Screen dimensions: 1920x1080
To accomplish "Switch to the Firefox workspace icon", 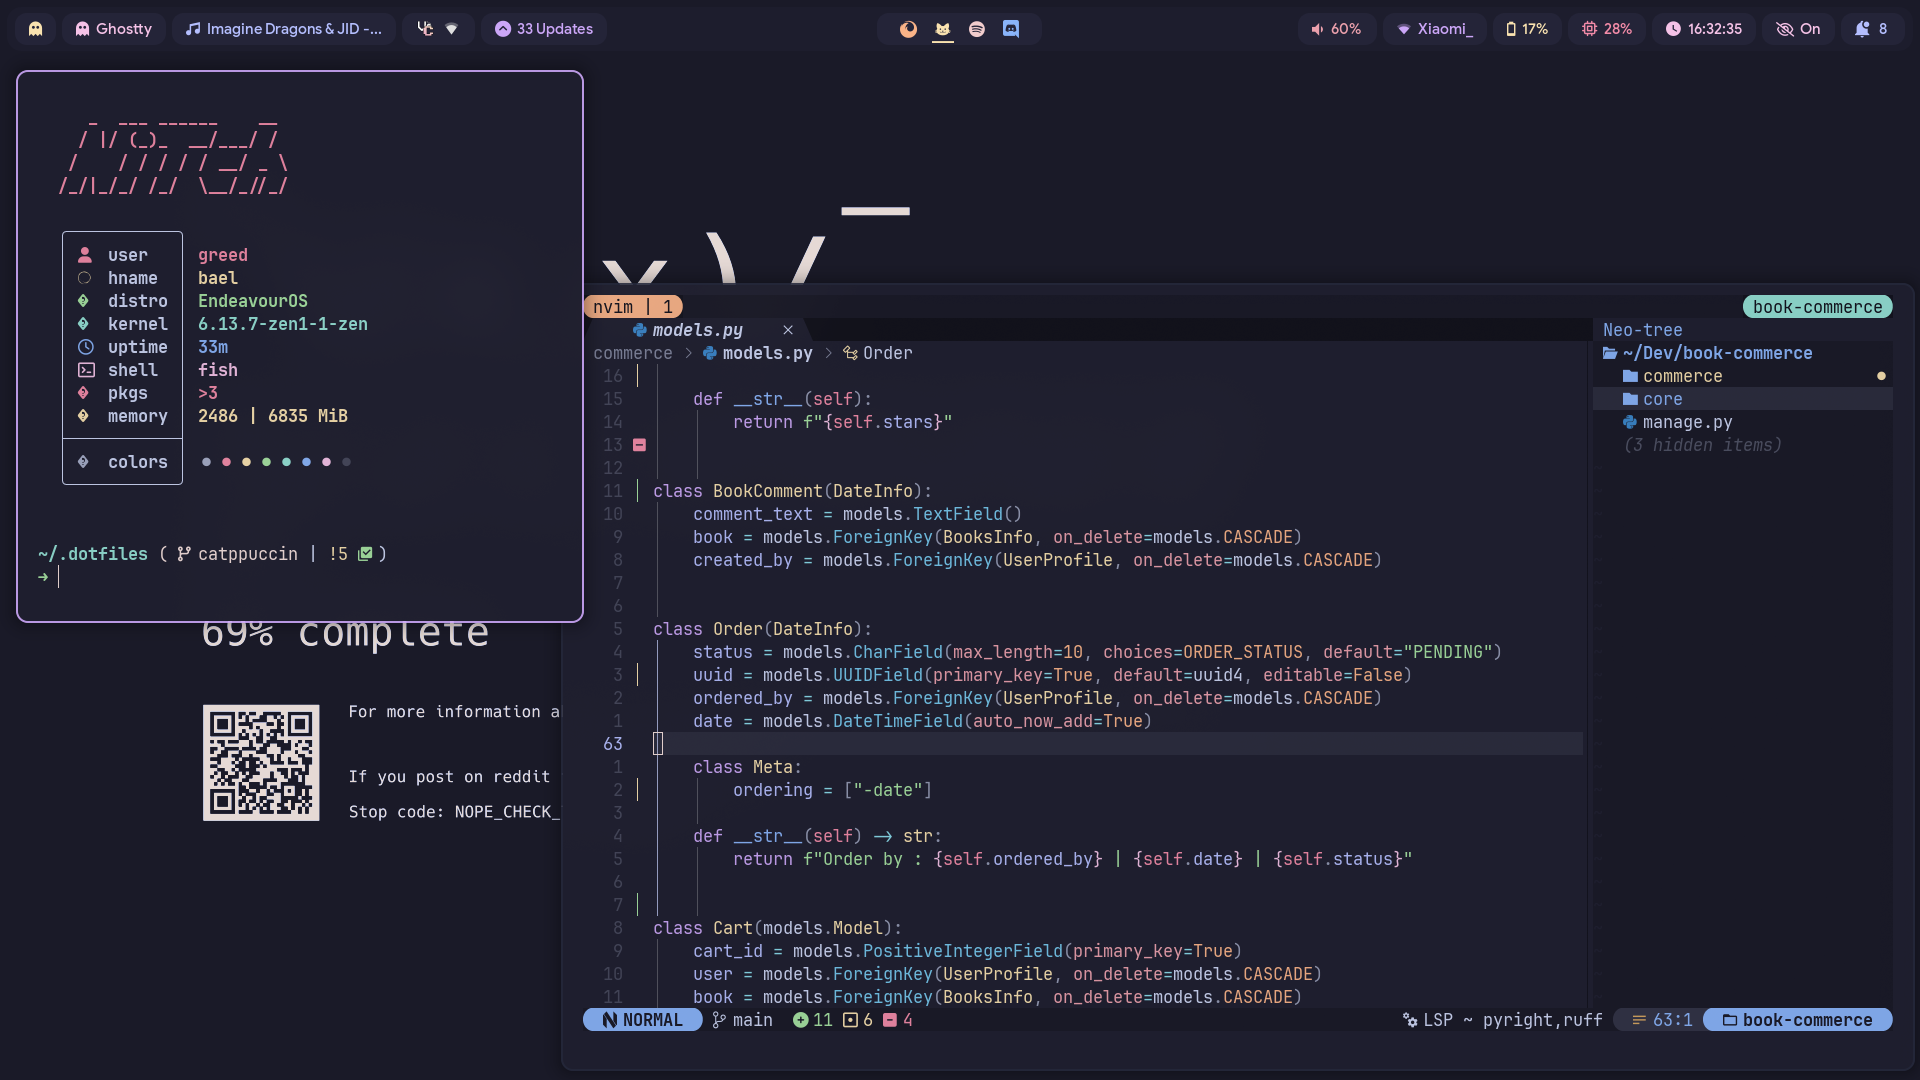I will click(908, 29).
